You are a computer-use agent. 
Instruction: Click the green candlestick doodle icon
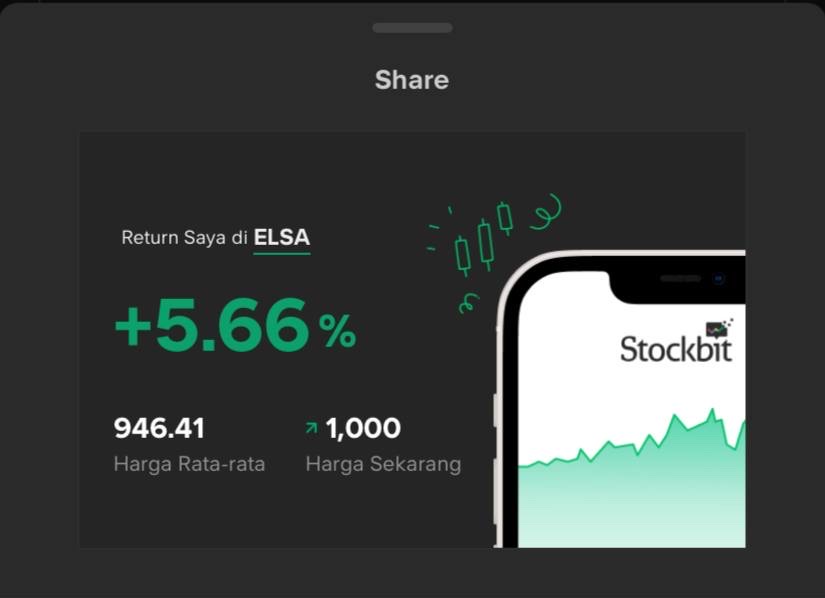pyautogui.click(x=484, y=240)
